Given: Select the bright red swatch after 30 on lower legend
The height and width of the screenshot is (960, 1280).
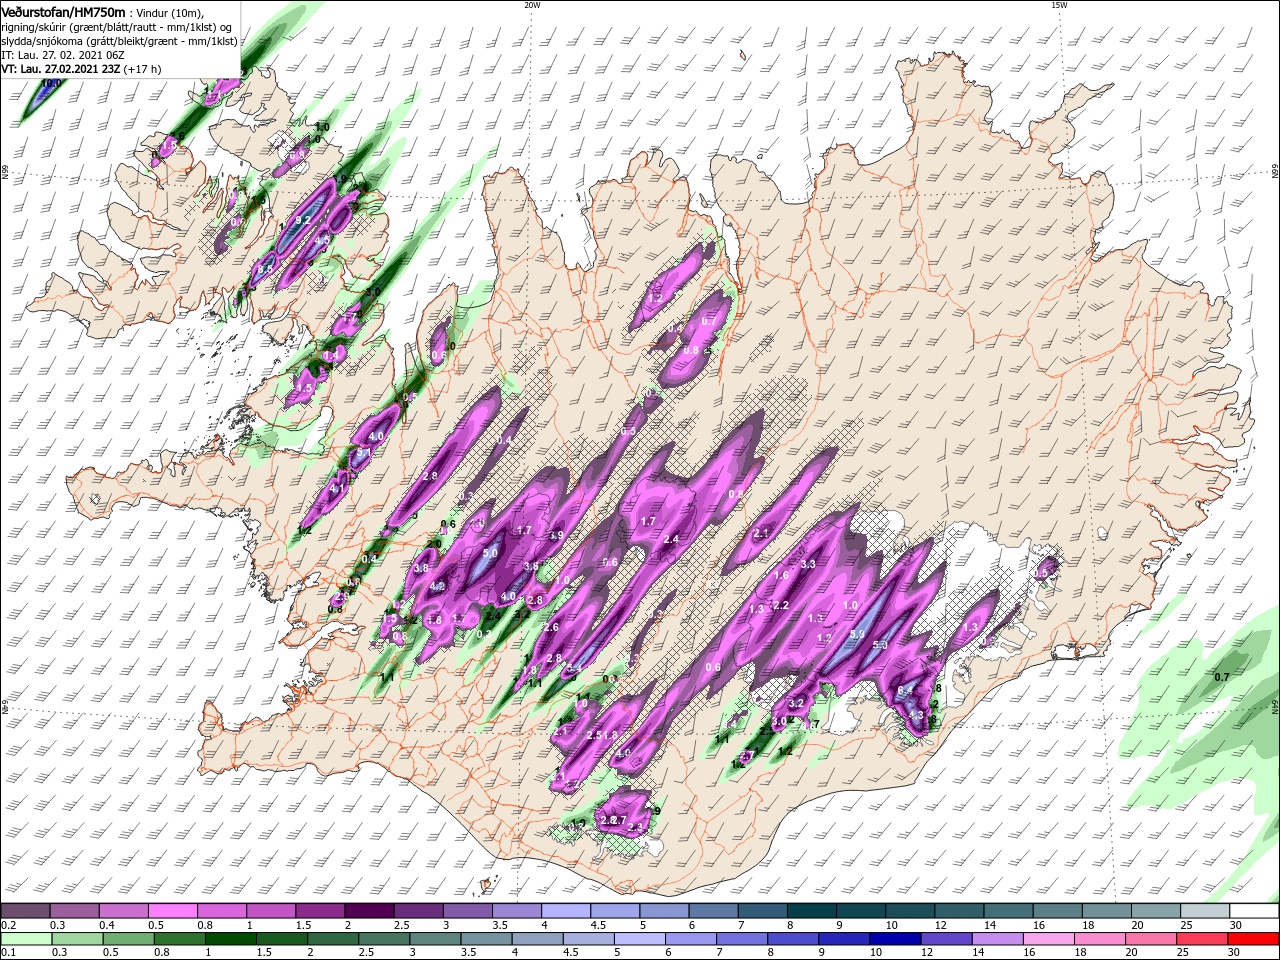Looking at the screenshot, I should pyautogui.click(x=1254, y=939).
